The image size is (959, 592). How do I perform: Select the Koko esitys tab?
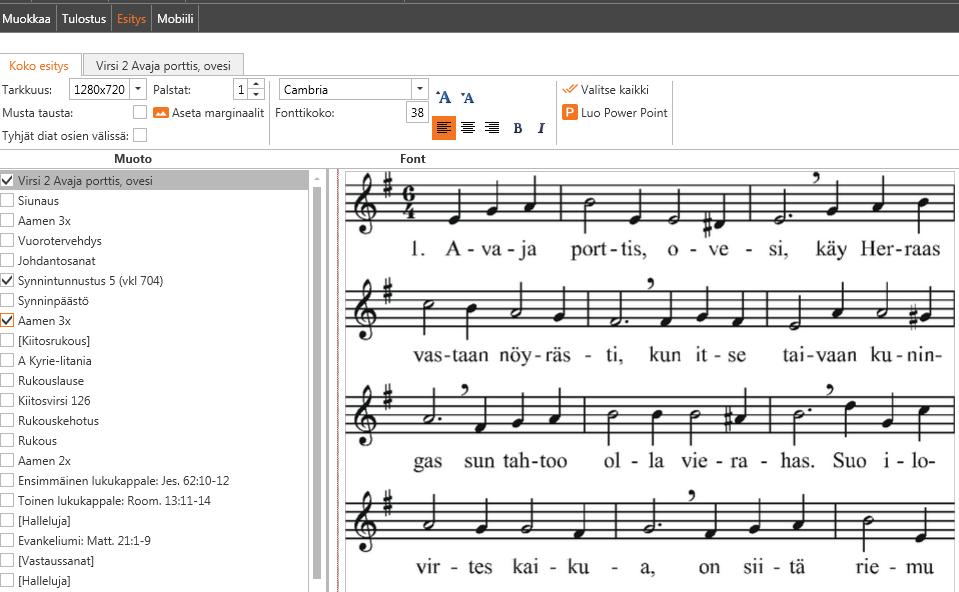point(39,65)
